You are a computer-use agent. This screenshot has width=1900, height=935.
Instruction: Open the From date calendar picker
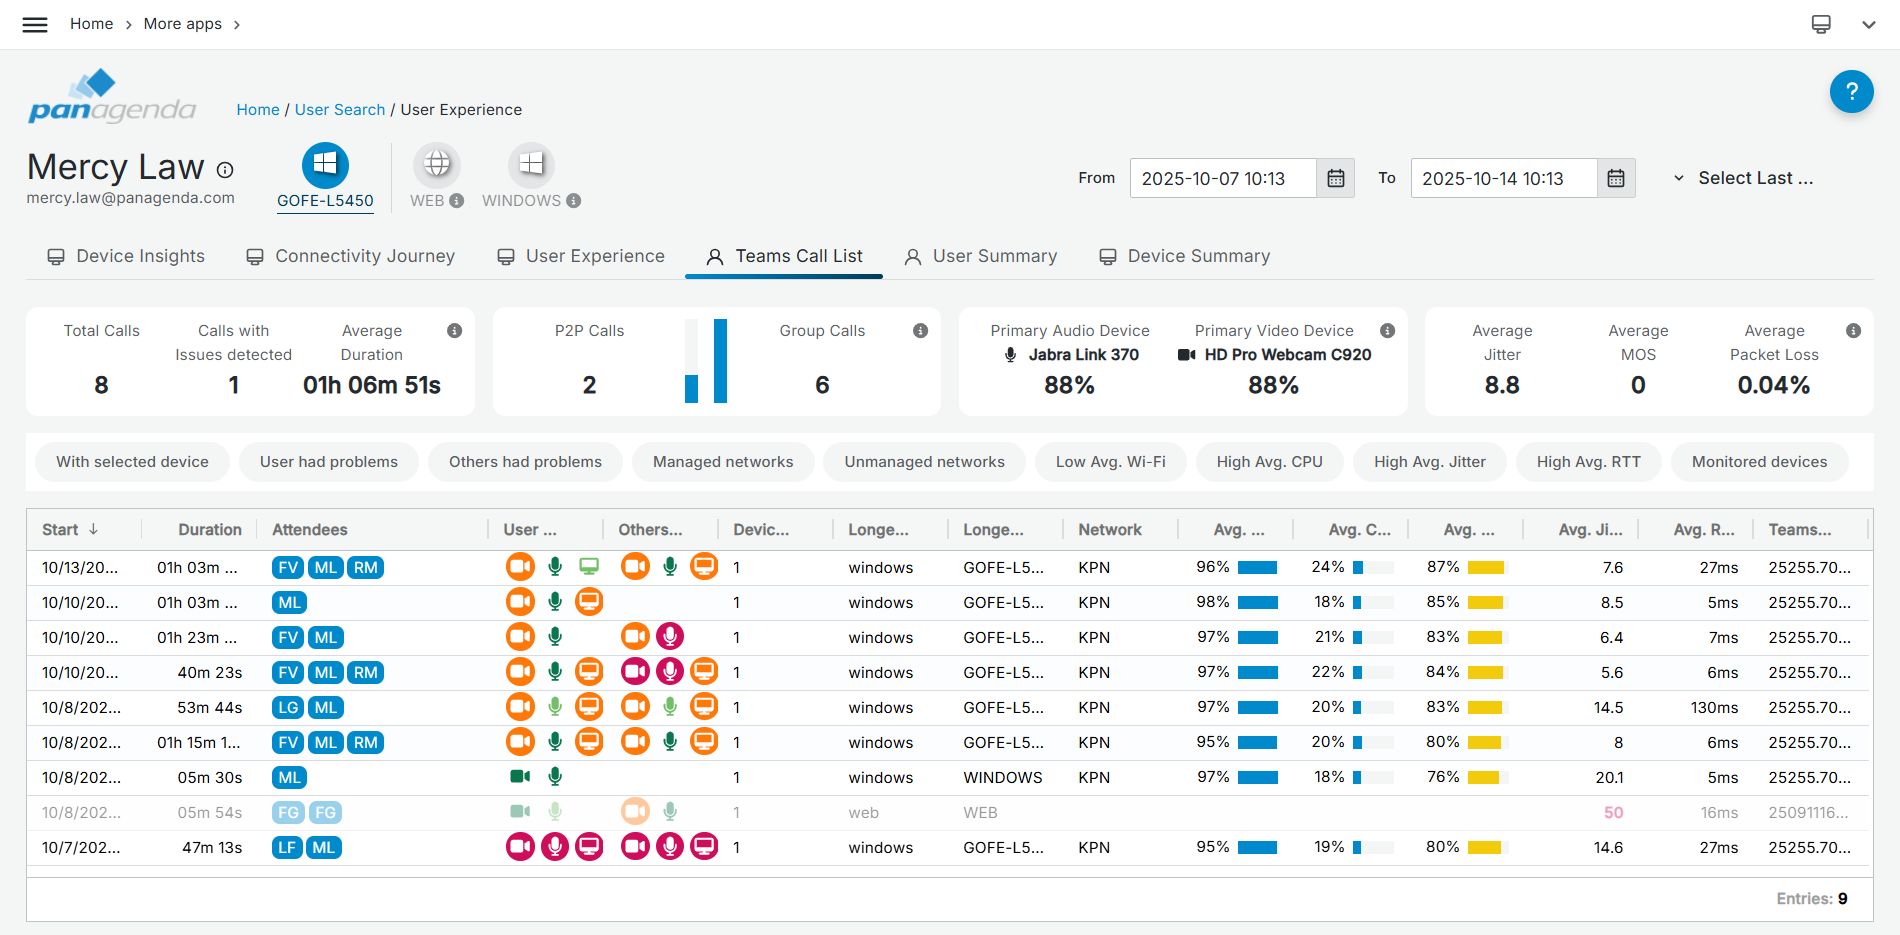click(x=1335, y=178)
